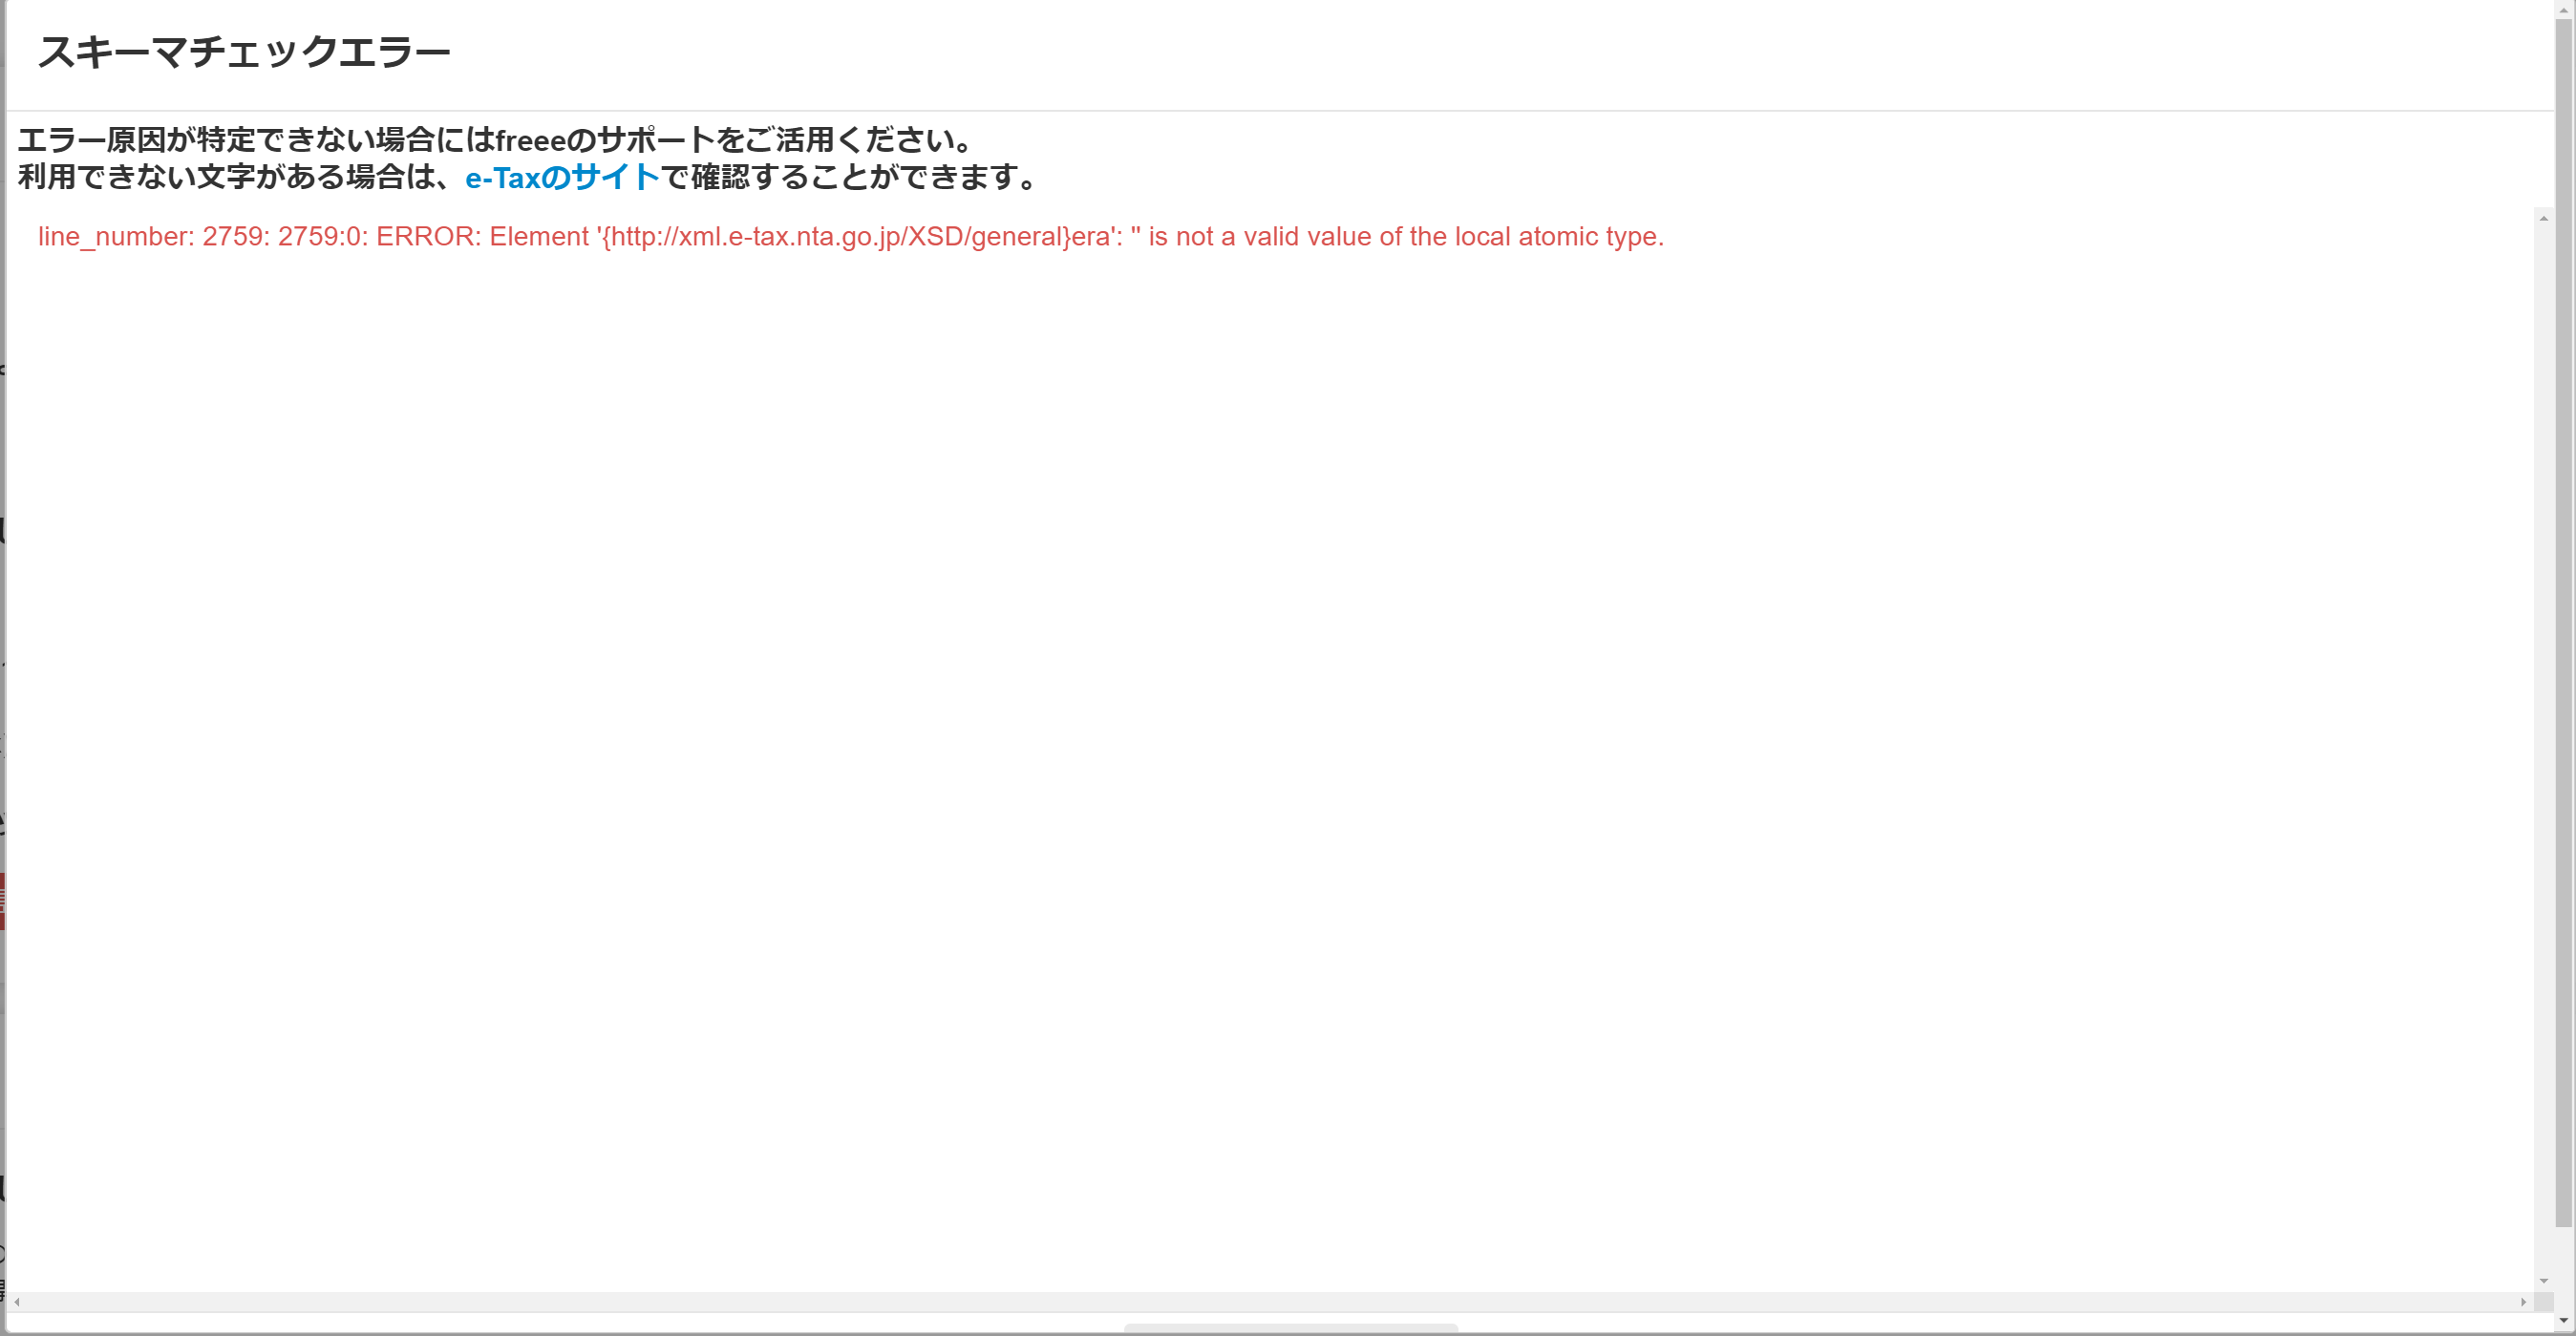
Task: Click outer page scroll up arrow
Action: 2564,9
